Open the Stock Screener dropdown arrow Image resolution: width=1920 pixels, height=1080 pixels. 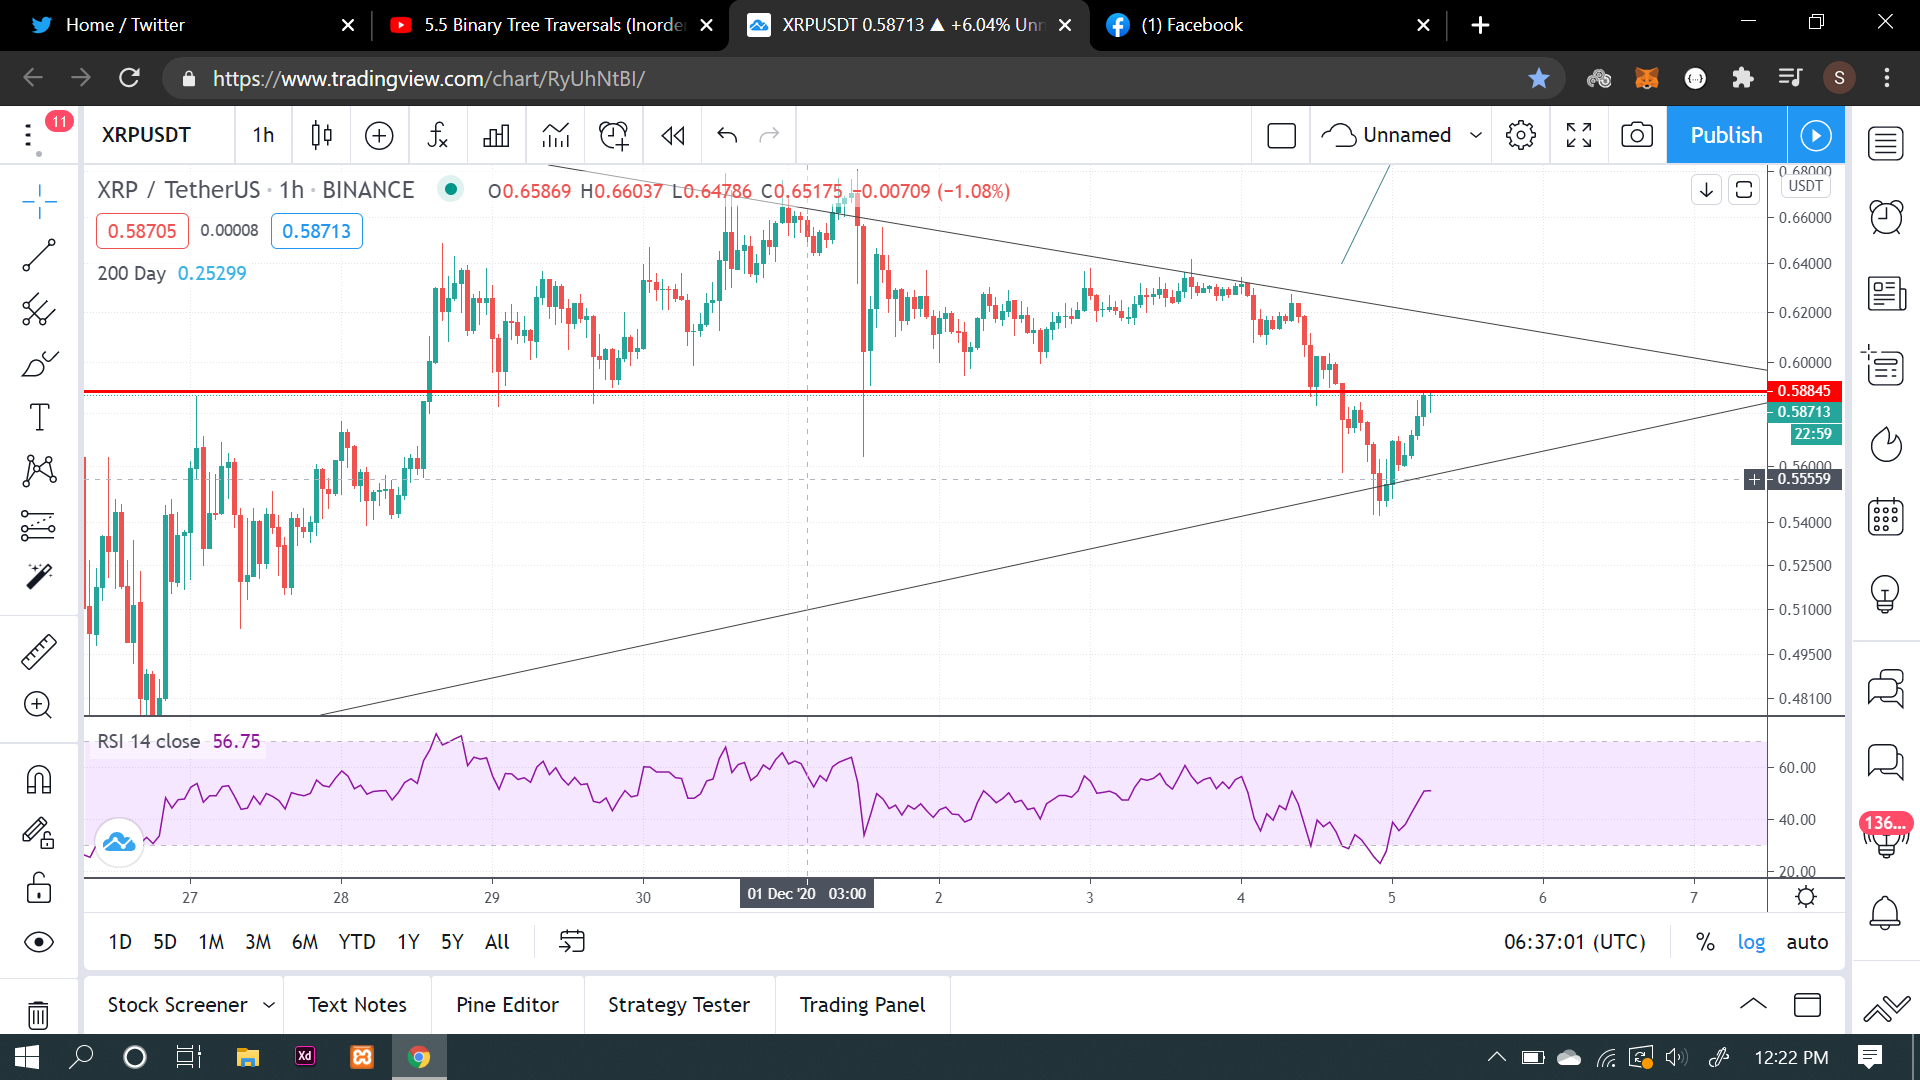[268, 1005]
